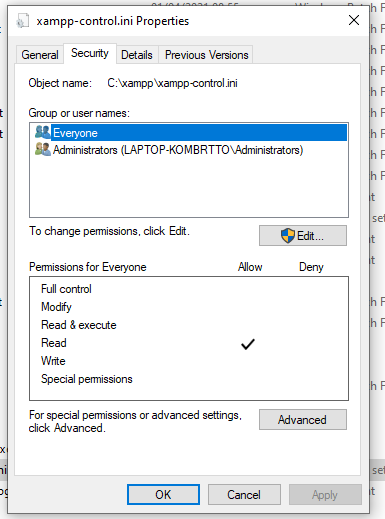Select Everyone in group list
This screenshot has width=385, height=519.
point(189,133)
